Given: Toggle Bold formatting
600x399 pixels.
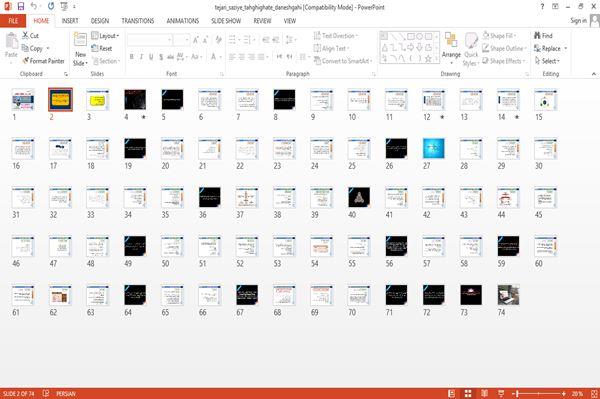Looking at the screenshot, I should click(132, 57).
